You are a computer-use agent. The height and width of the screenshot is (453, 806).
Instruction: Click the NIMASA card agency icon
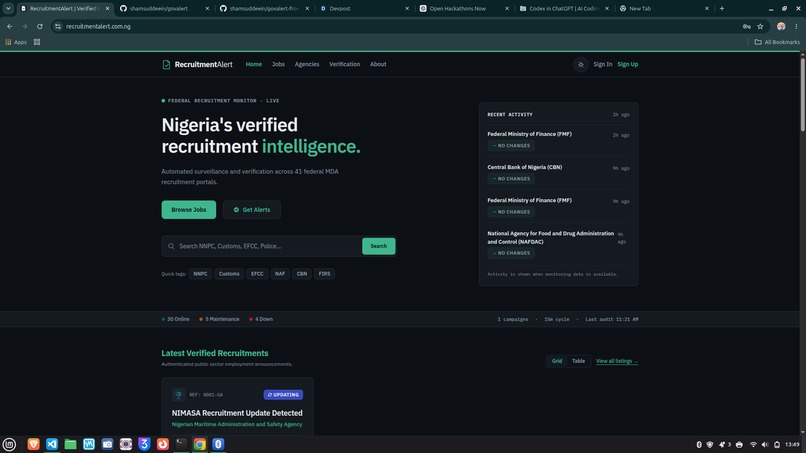[x=178, y=394]
